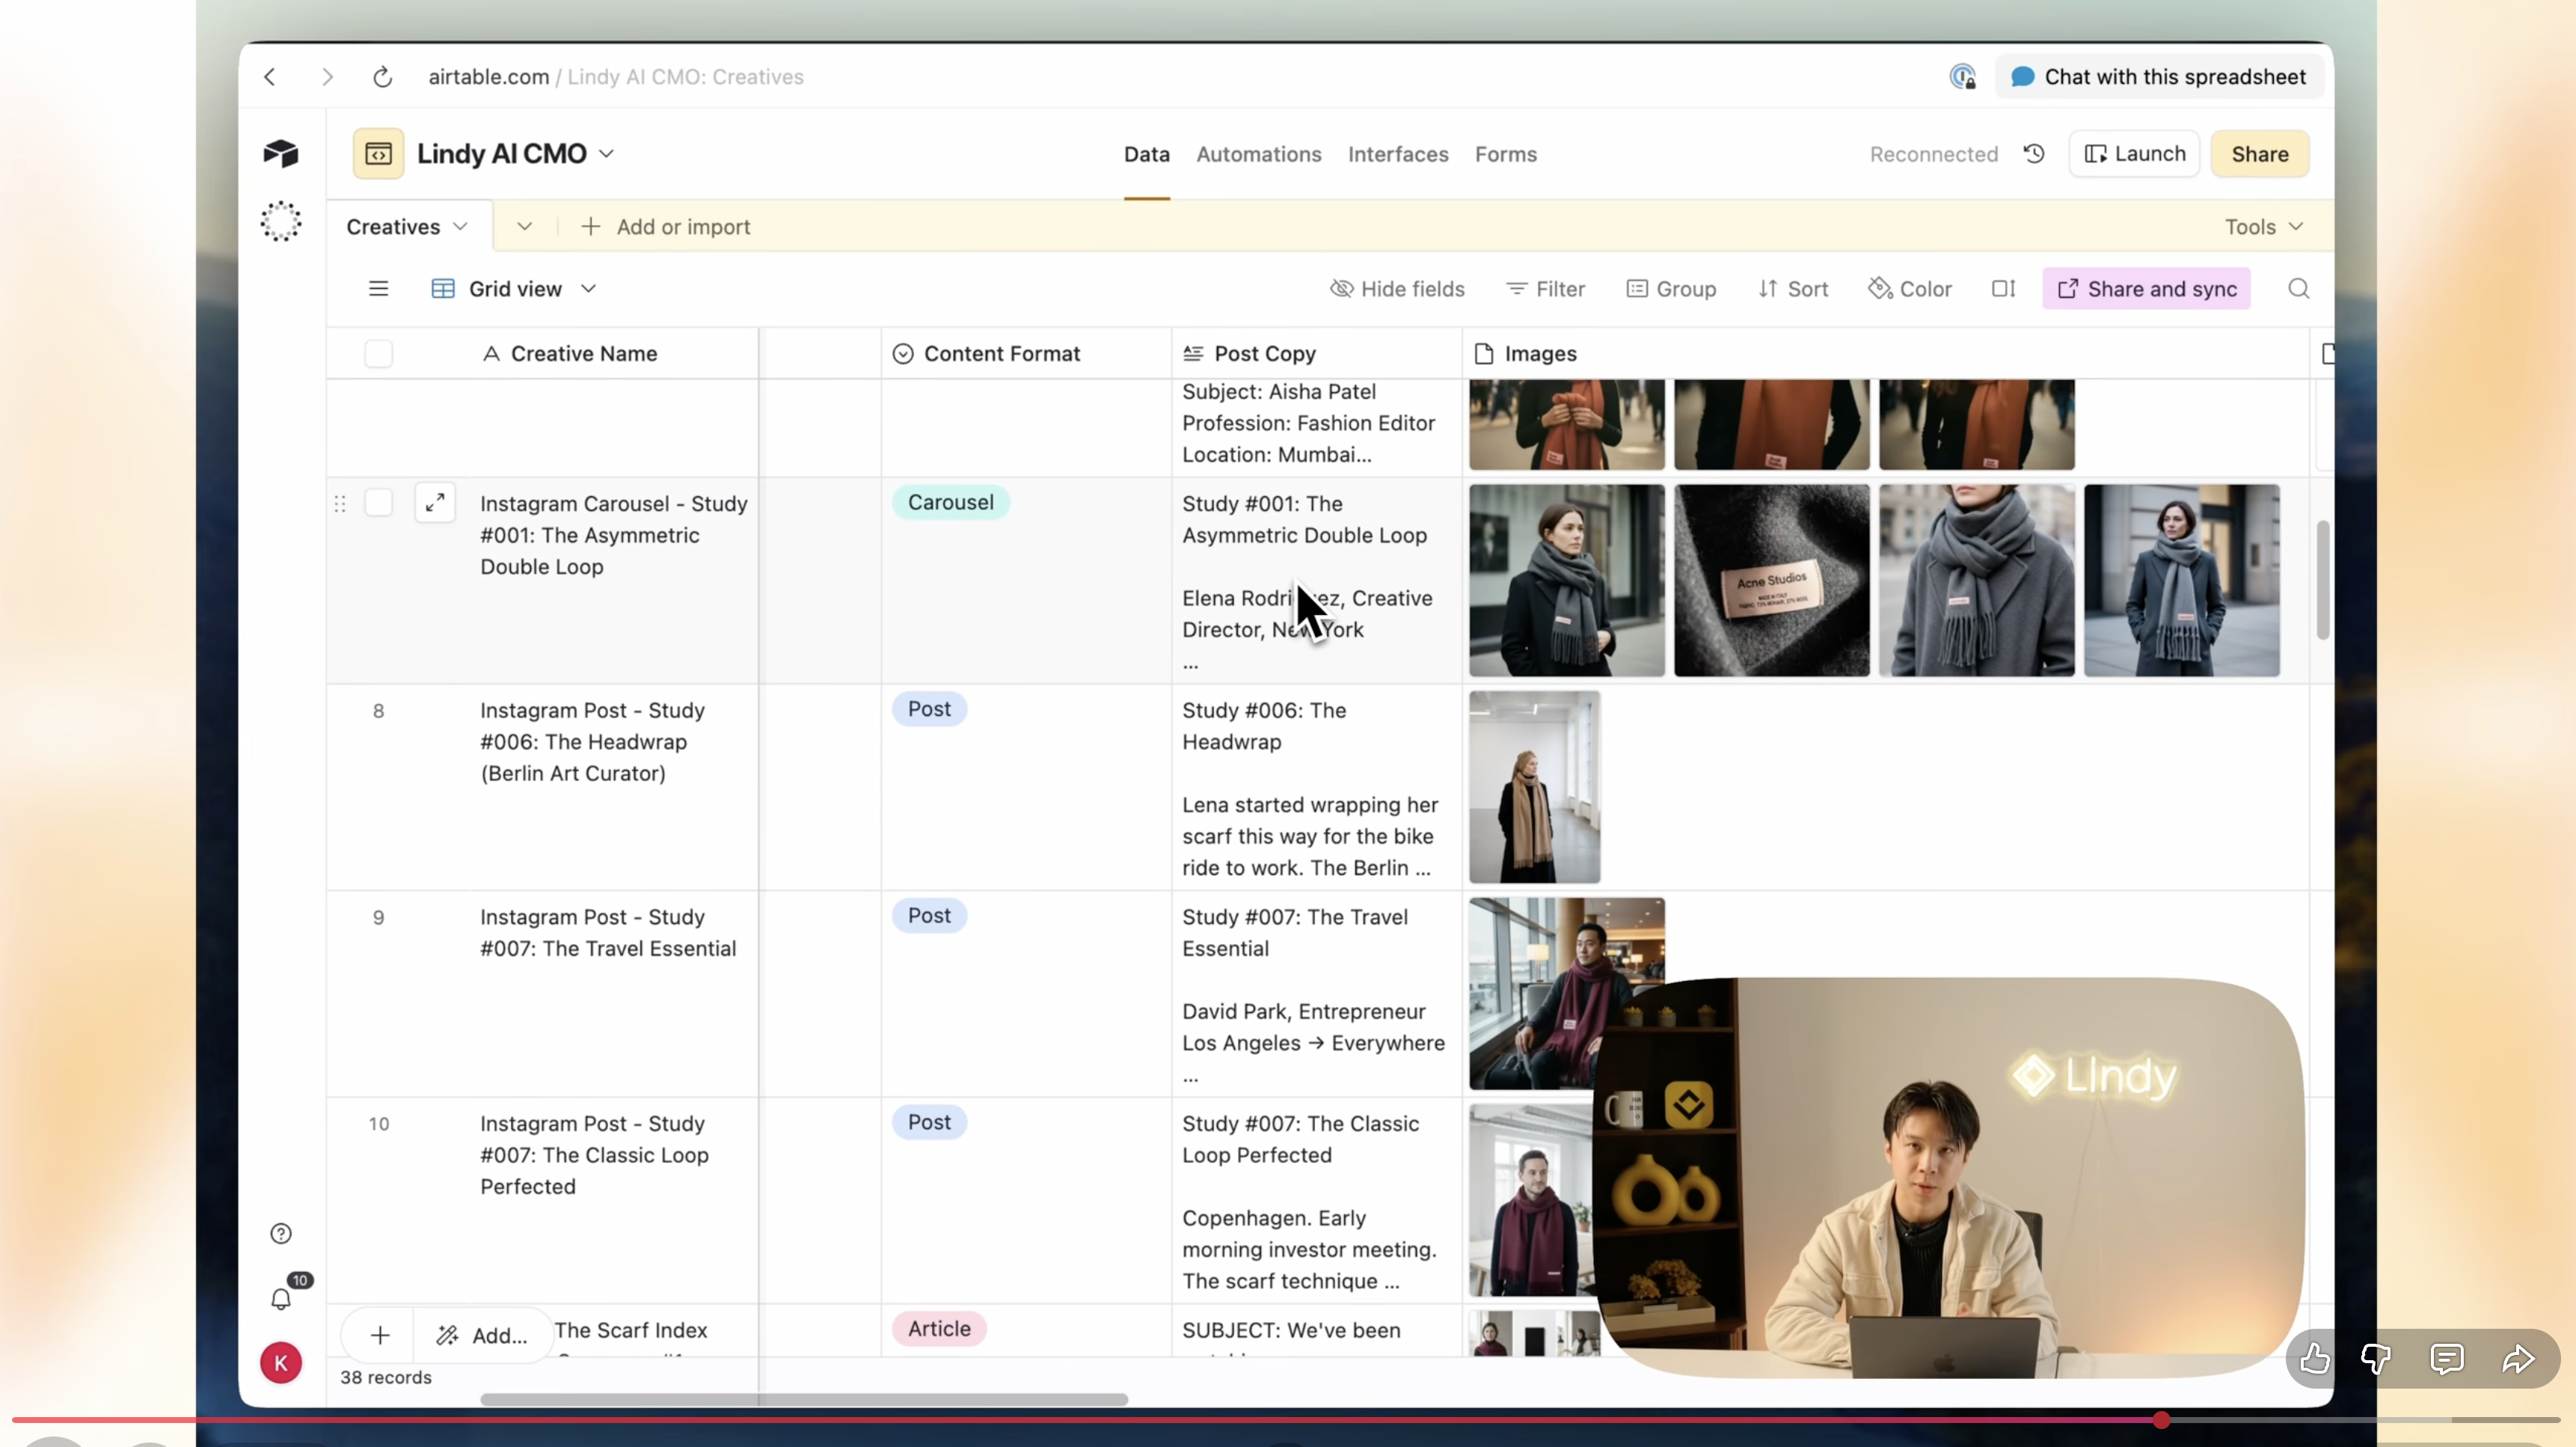Reload the page with refresh icon
Viewport: 2576px width, 1447px height.
382,77
